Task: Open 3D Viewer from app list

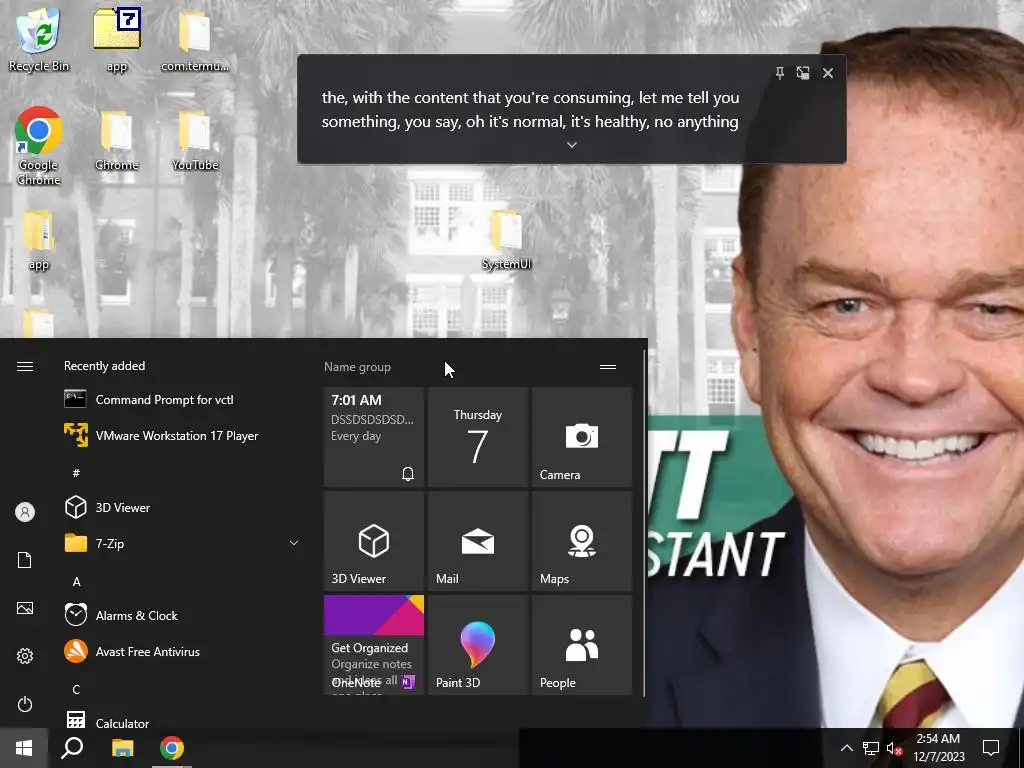Action: point(183,507)
